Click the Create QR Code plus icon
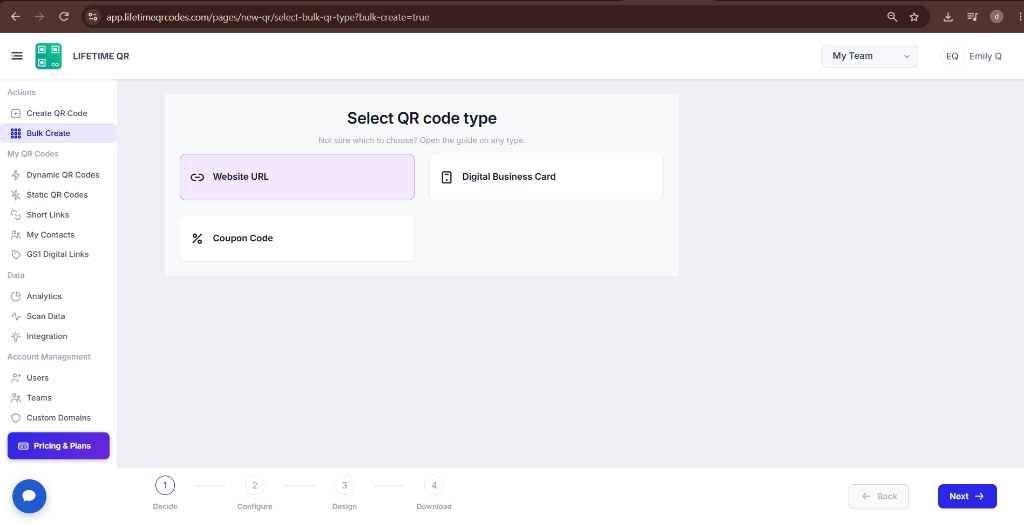This screenshot has width=1024, height=524. (16, 114)
